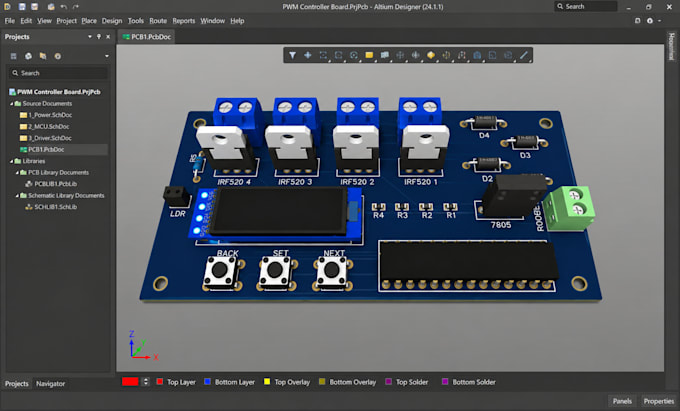Open the selection filter funnel in the active bar

tap(293, 55)
